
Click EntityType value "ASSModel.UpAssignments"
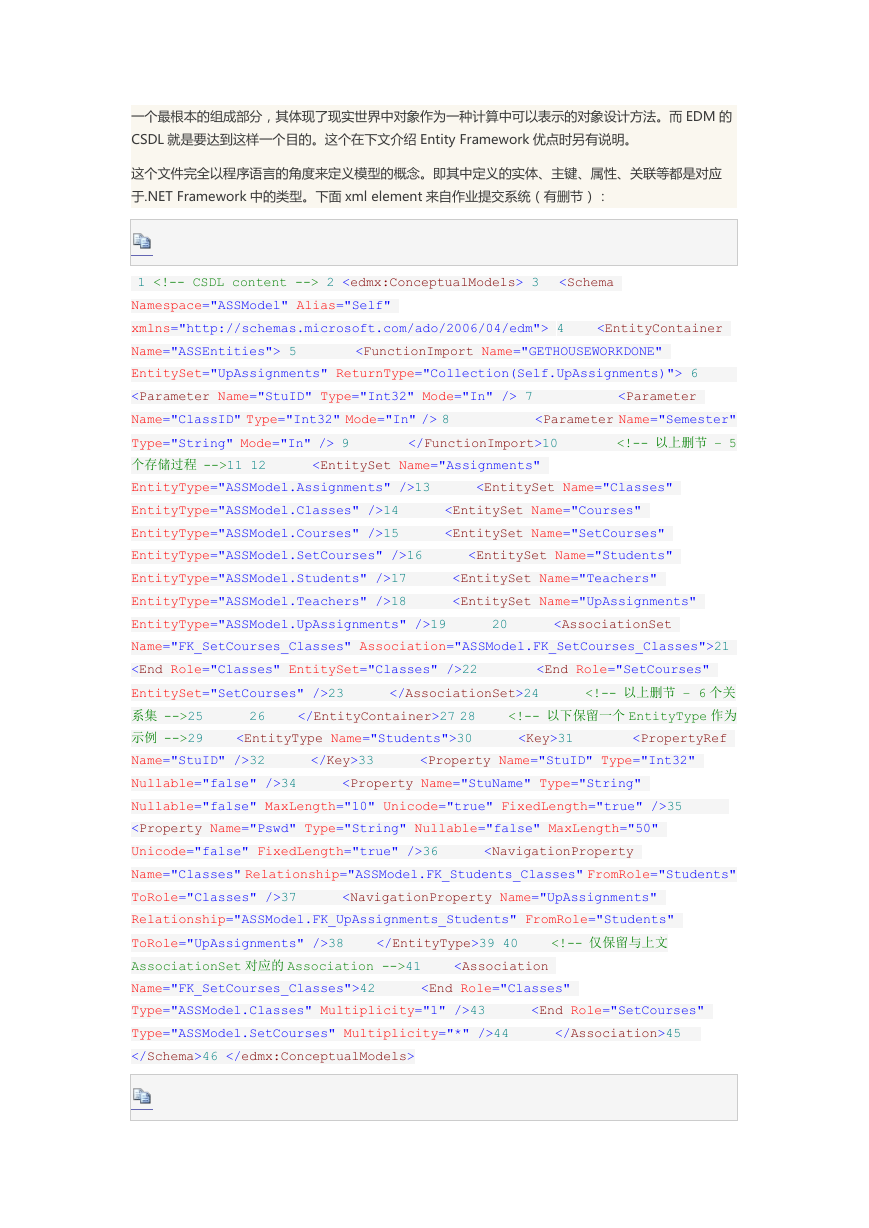(313, 625)
